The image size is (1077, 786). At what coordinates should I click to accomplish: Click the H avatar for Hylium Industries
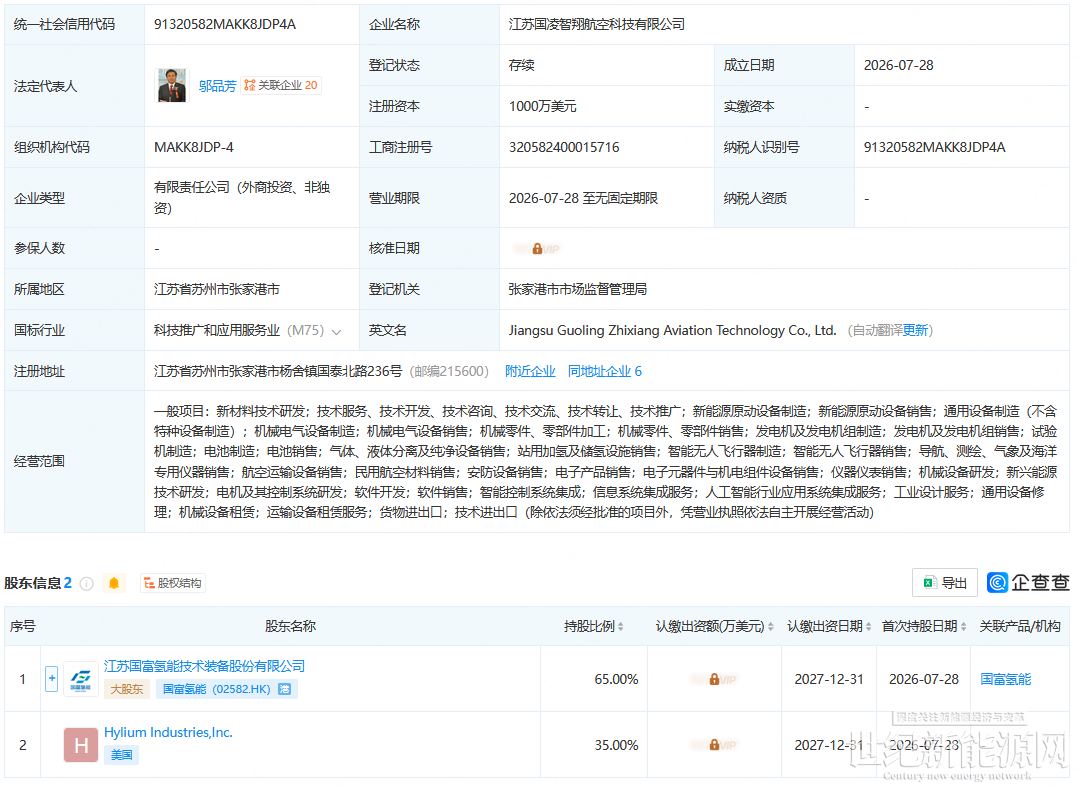tap(80, 745)
